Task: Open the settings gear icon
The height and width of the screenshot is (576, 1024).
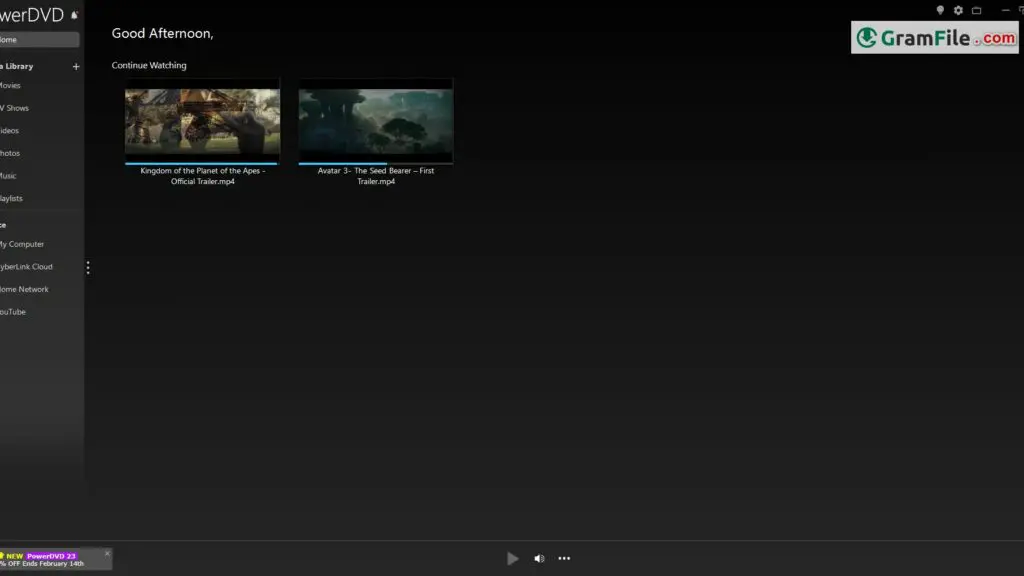Action: tap(958, 10)
